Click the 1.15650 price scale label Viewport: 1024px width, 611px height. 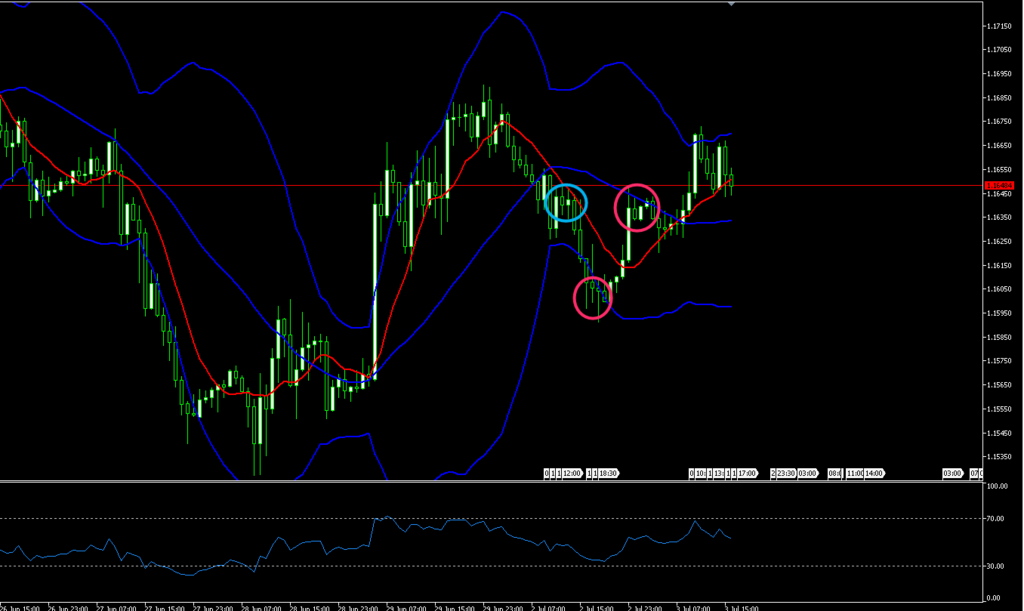(x=999, y=385)
